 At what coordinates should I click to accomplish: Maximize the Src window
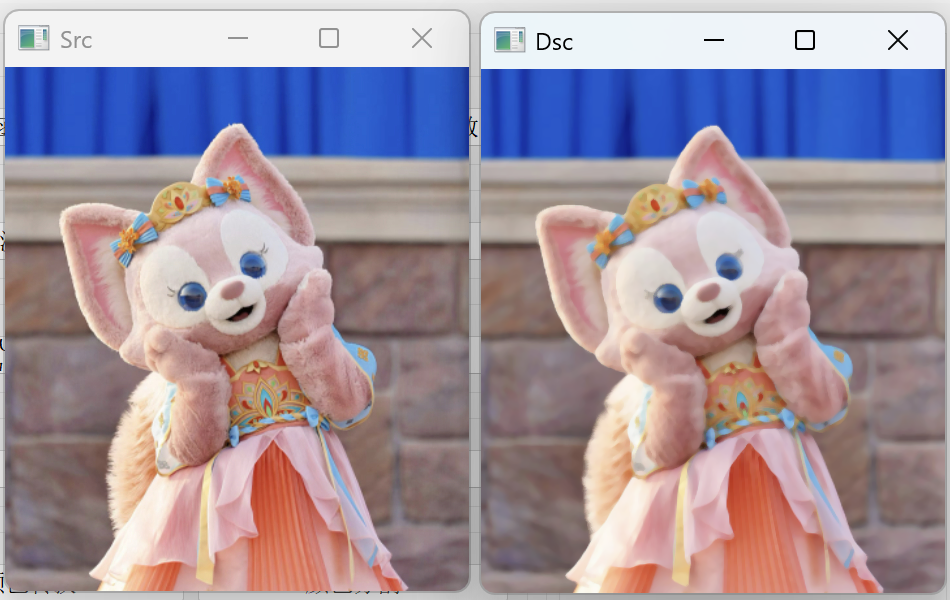pos(329,38)
